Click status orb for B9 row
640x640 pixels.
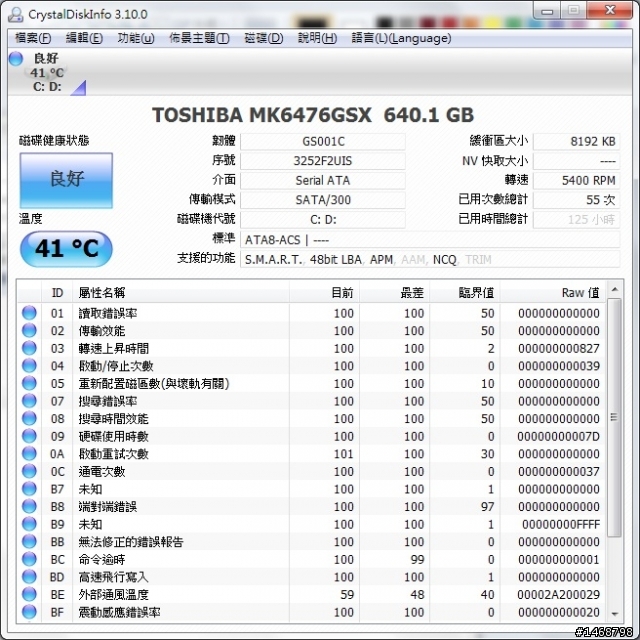point(29,524)
